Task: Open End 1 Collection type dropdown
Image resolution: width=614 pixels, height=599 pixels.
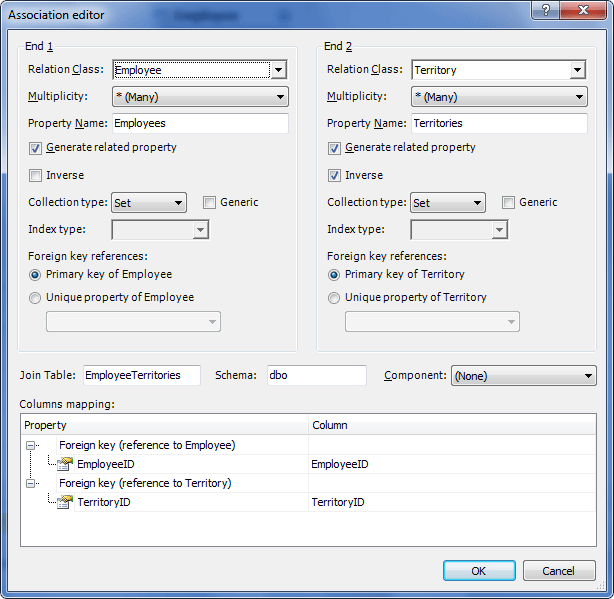Action: (x=149, y=203)
